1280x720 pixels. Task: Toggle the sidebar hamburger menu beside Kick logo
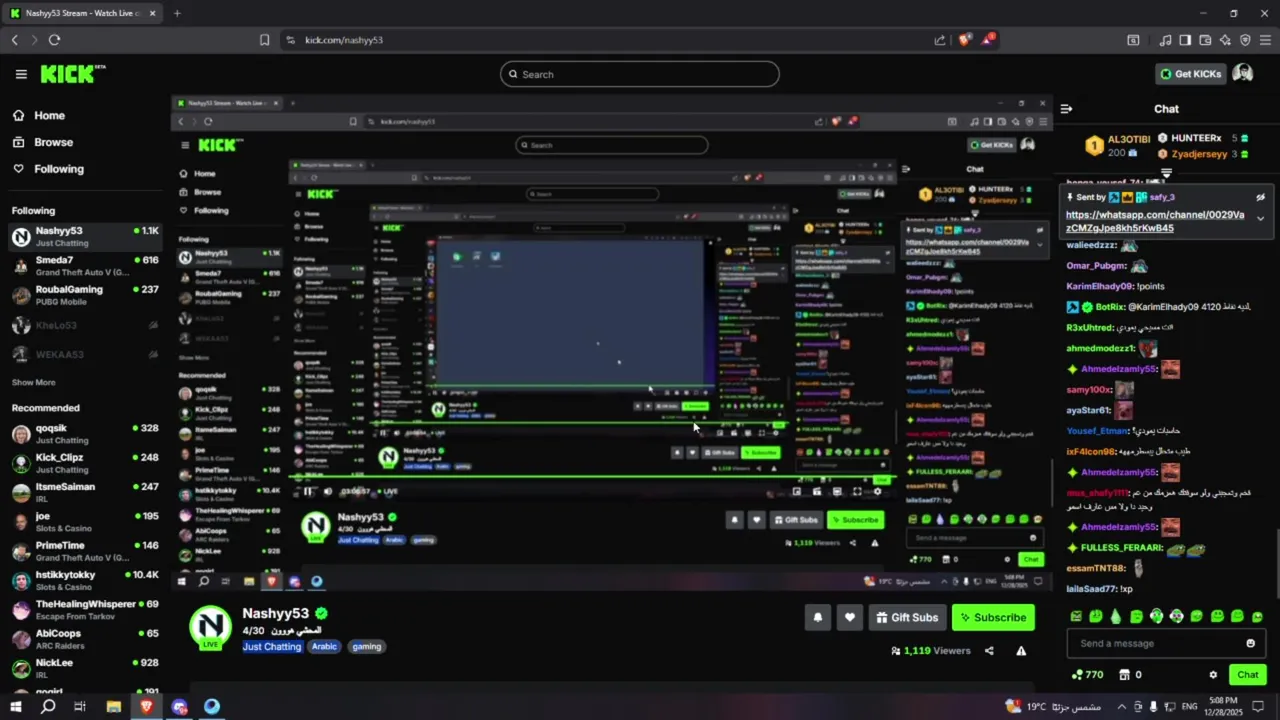point(21,74)
